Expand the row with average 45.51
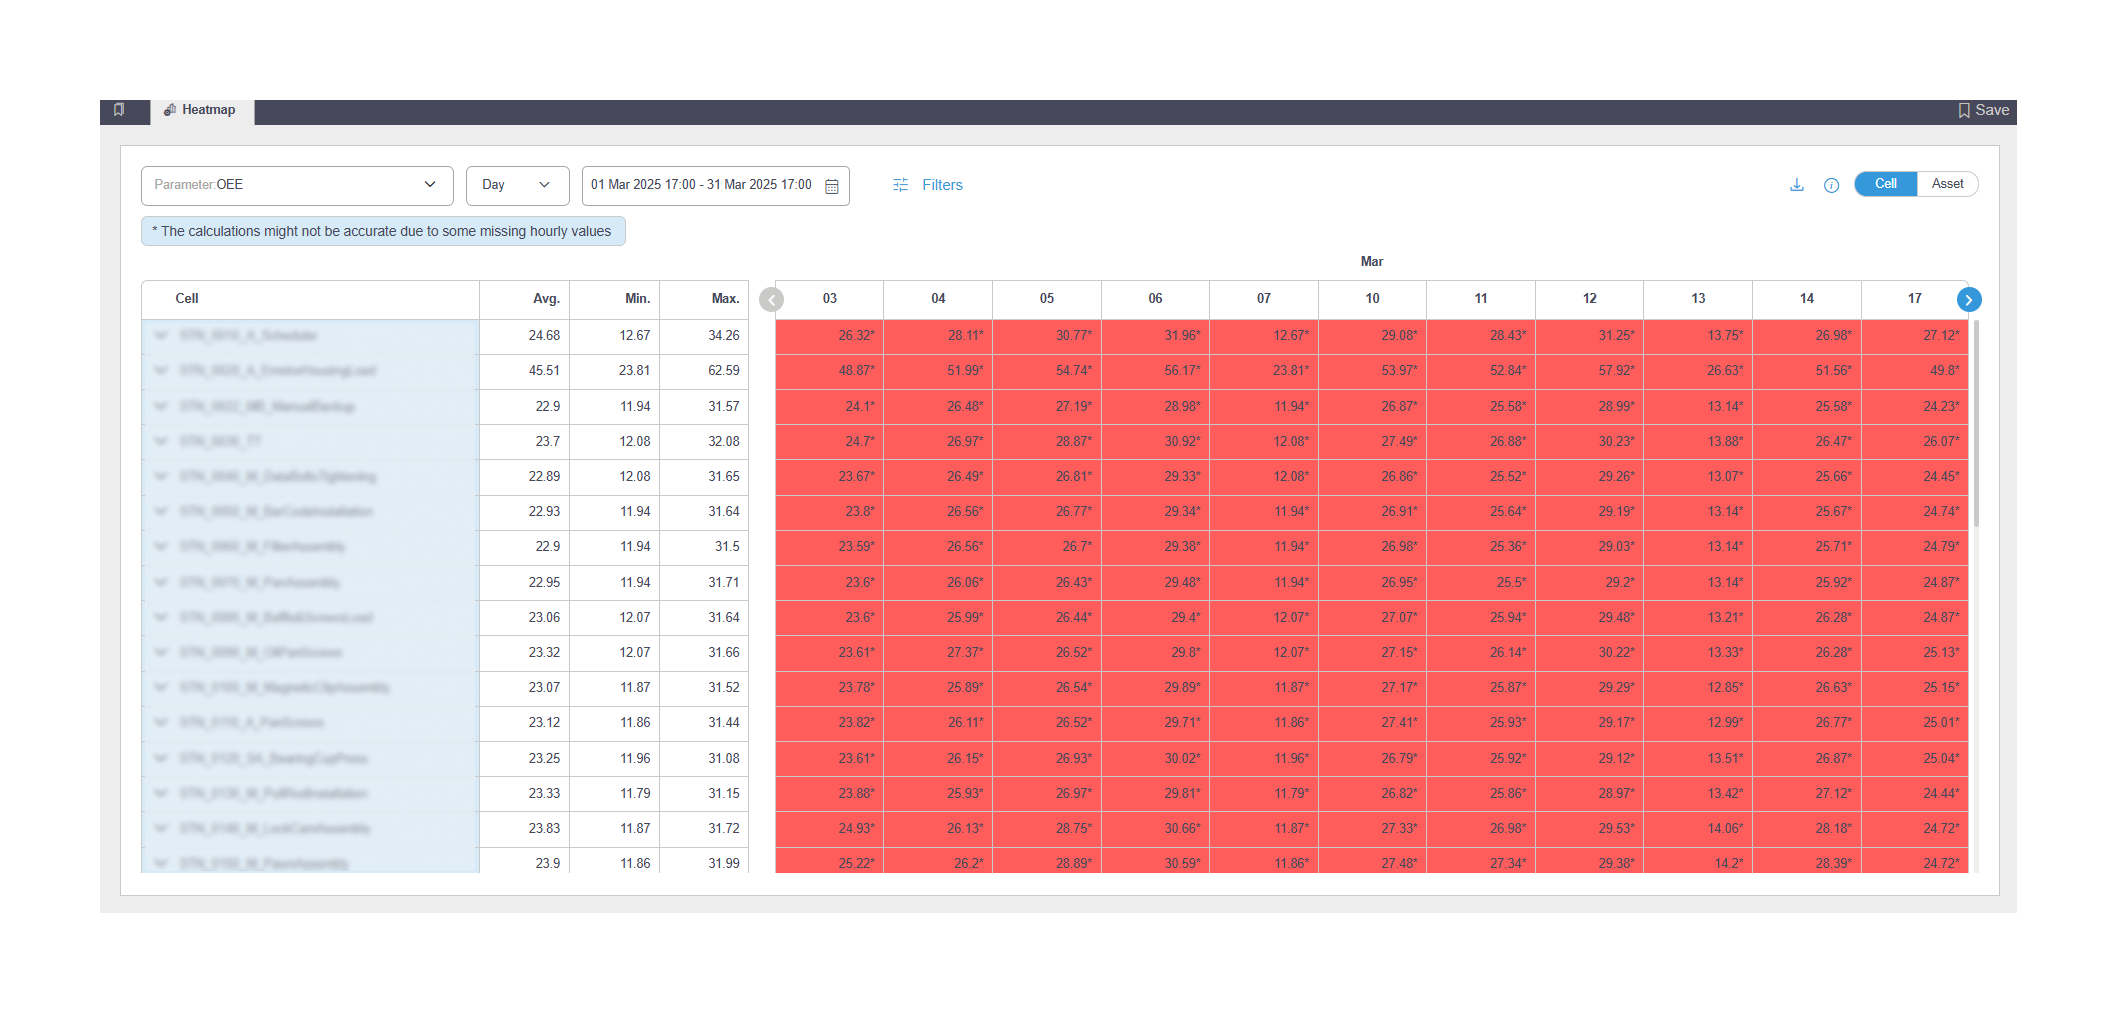The height and width of the screenshot is (1013, 2117). tap(160, 371)
